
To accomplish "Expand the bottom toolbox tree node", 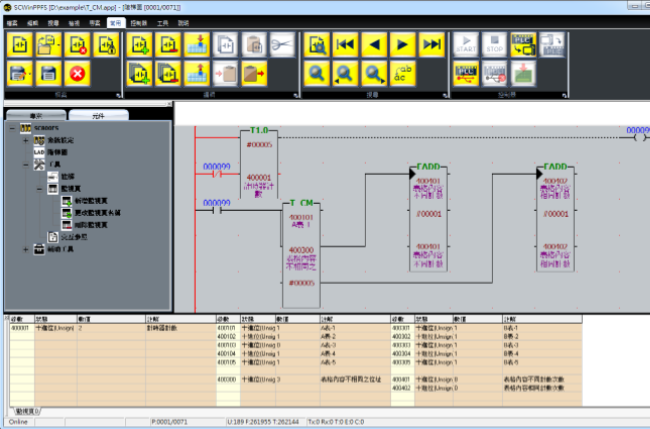I will [26, 248].
